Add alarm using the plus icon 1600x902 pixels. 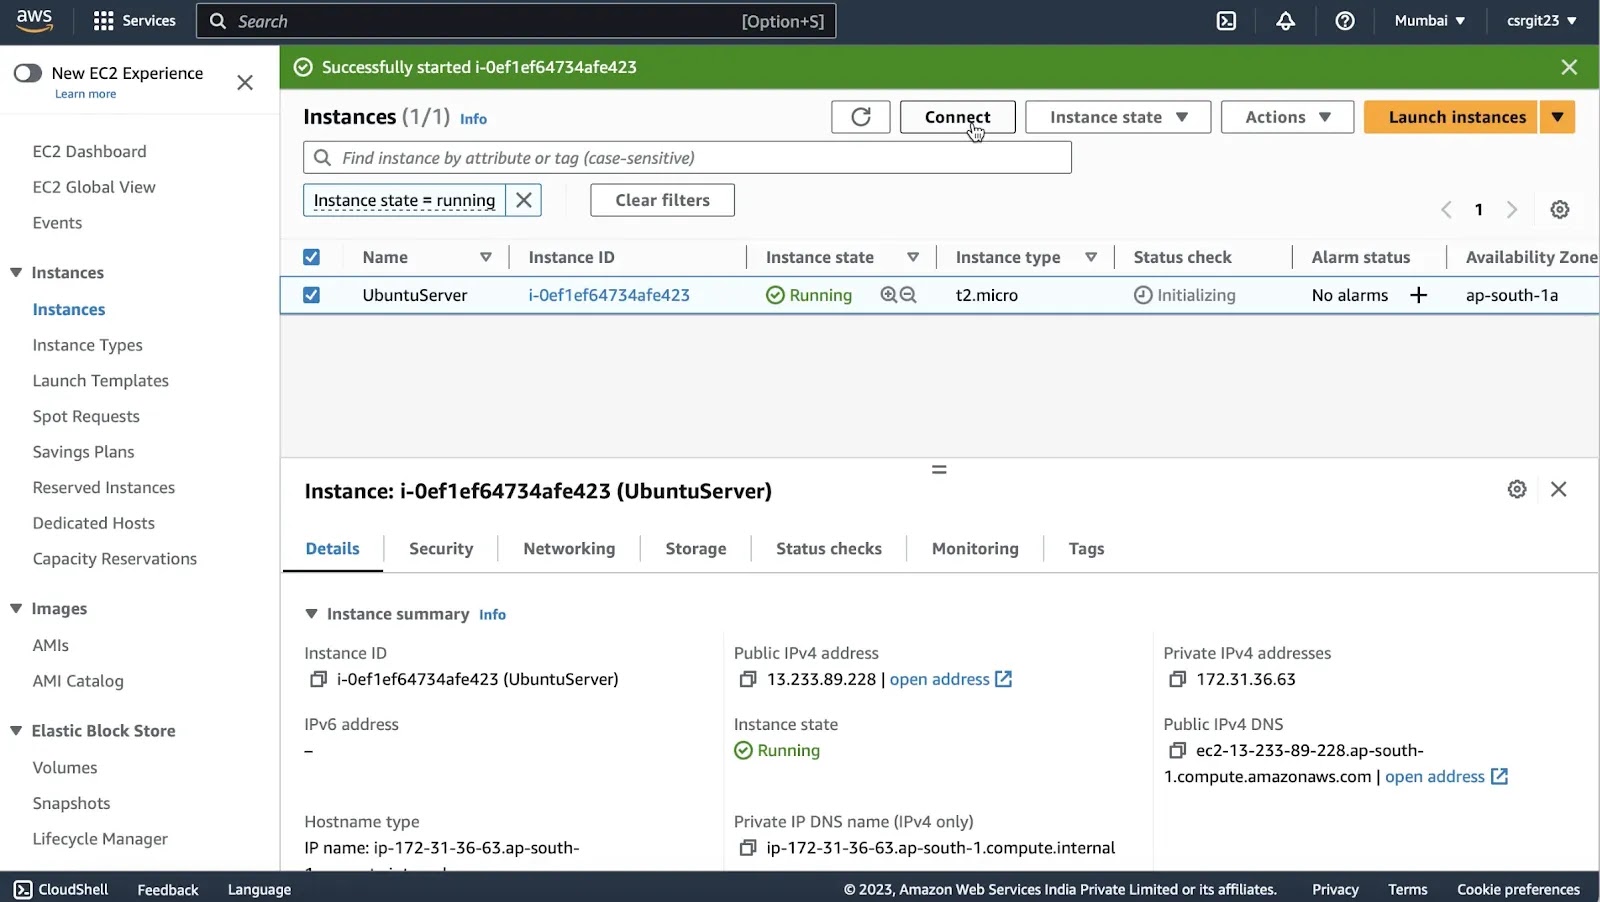tap(1418, 295)
